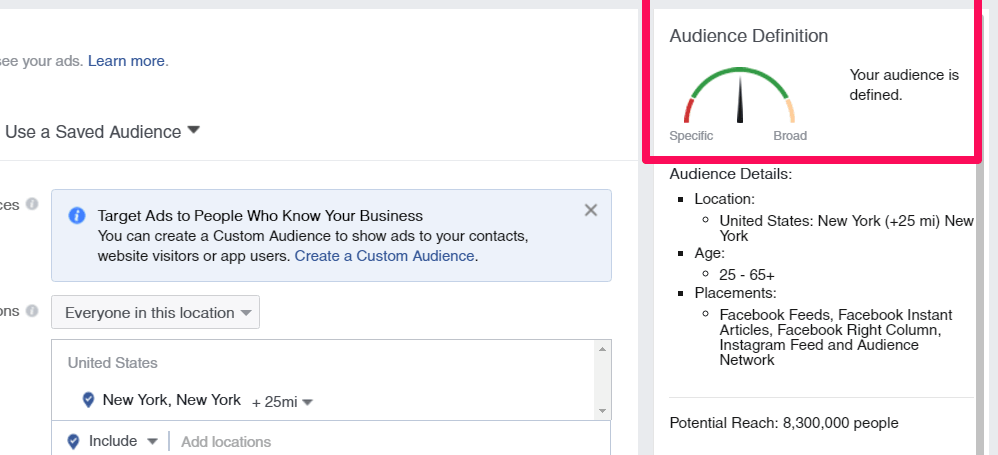The image size is (998, 455).
Task: Open the Everyone in this location dropdown
Action: point(155,312)
